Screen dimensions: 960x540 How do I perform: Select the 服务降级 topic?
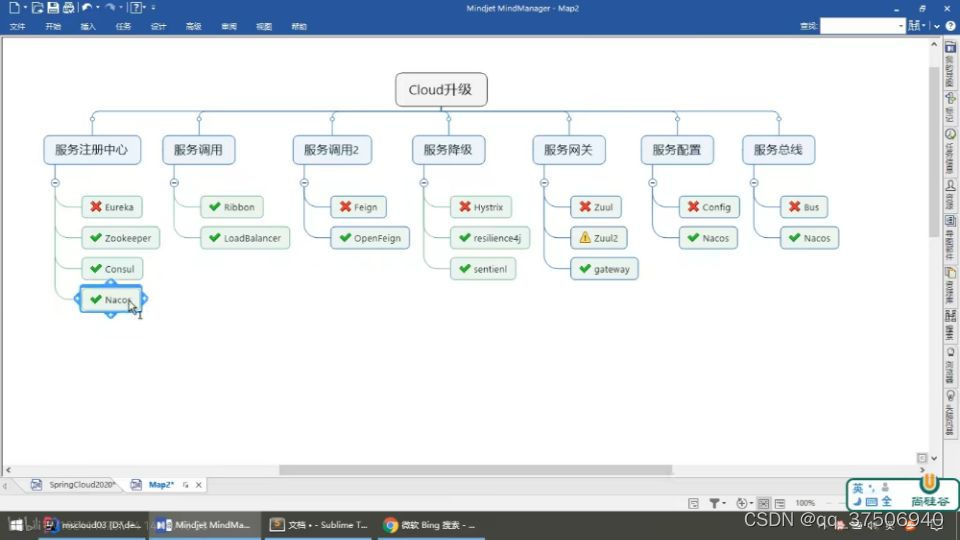pos(448,149)
